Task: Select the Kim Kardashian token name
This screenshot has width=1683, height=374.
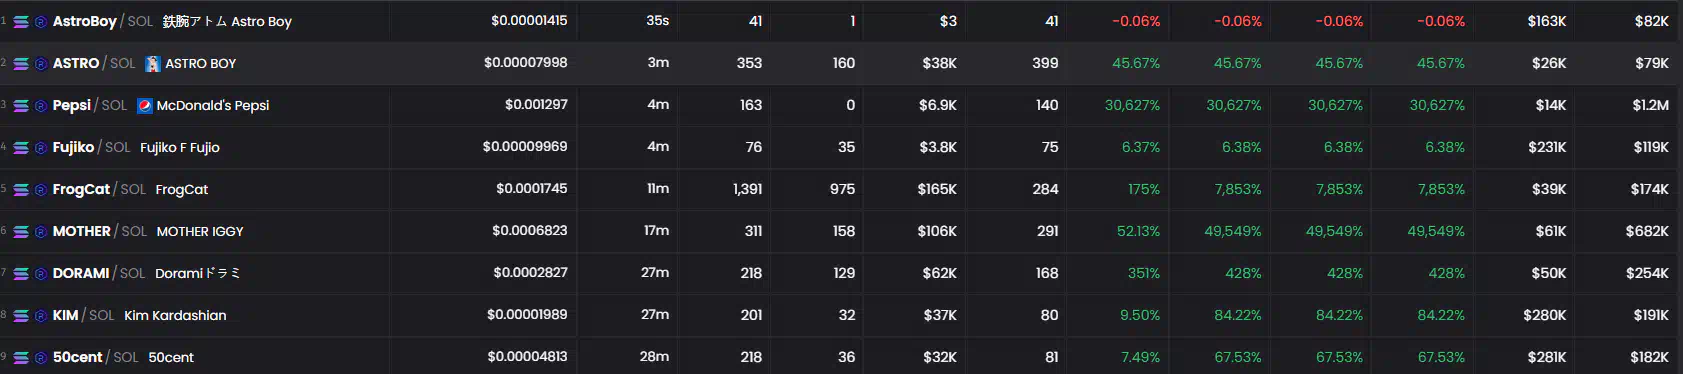Action: (175, 315)
